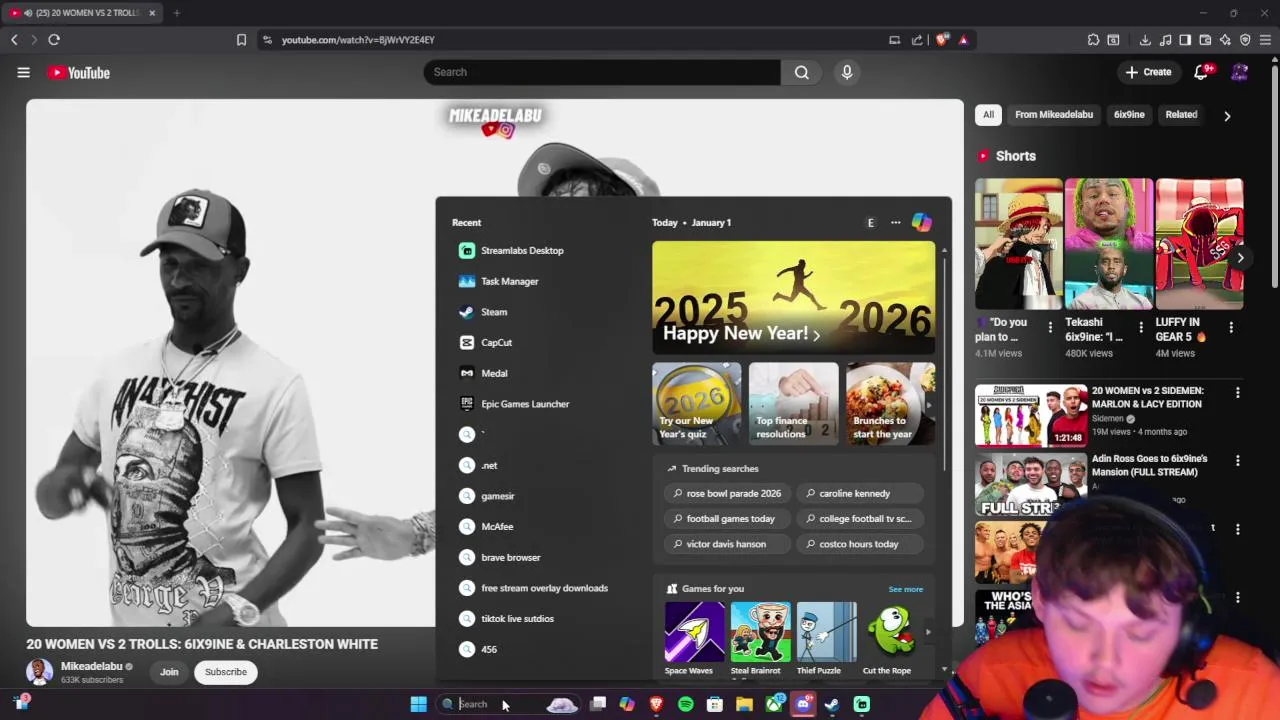Share this page via share icon
Screen dimensions: 1280x720
coord(917,40)
